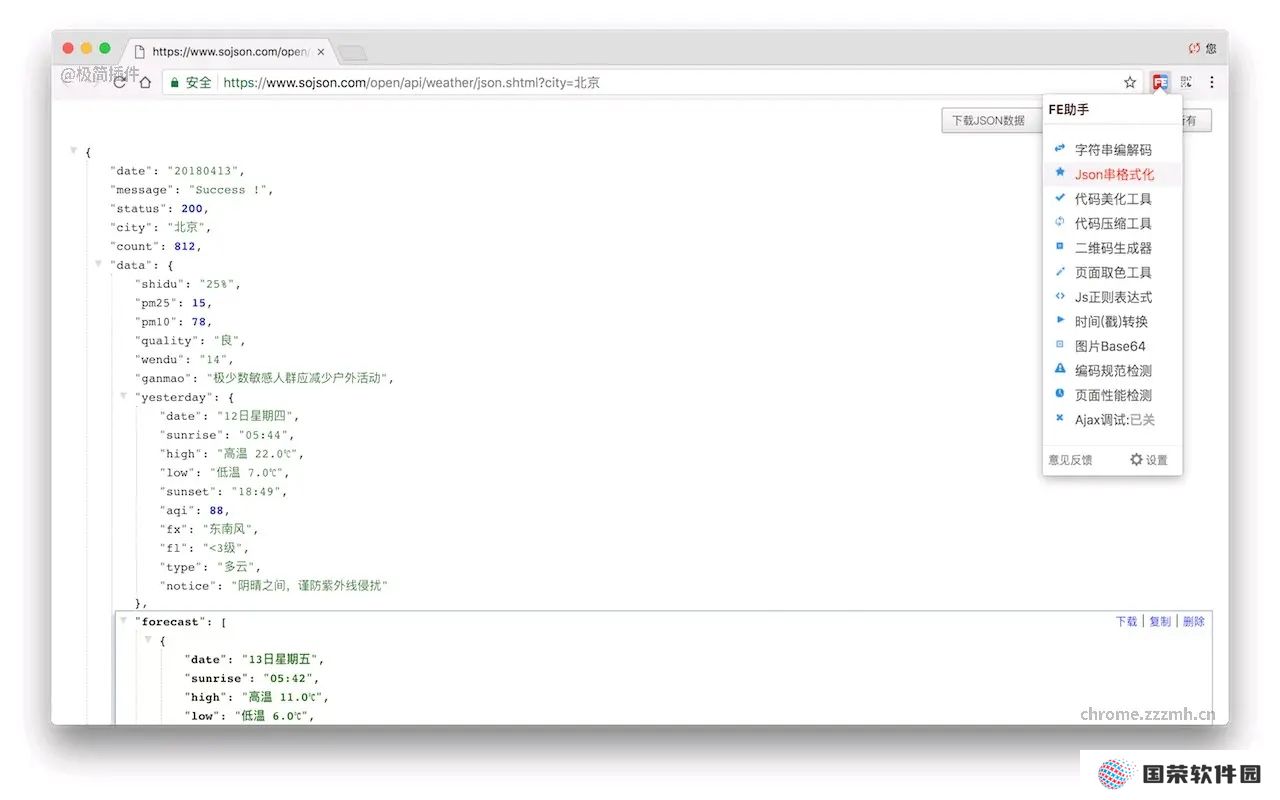Click the pm25 value 15
This screenshot has width=1280, height=800.
(198, 303)
